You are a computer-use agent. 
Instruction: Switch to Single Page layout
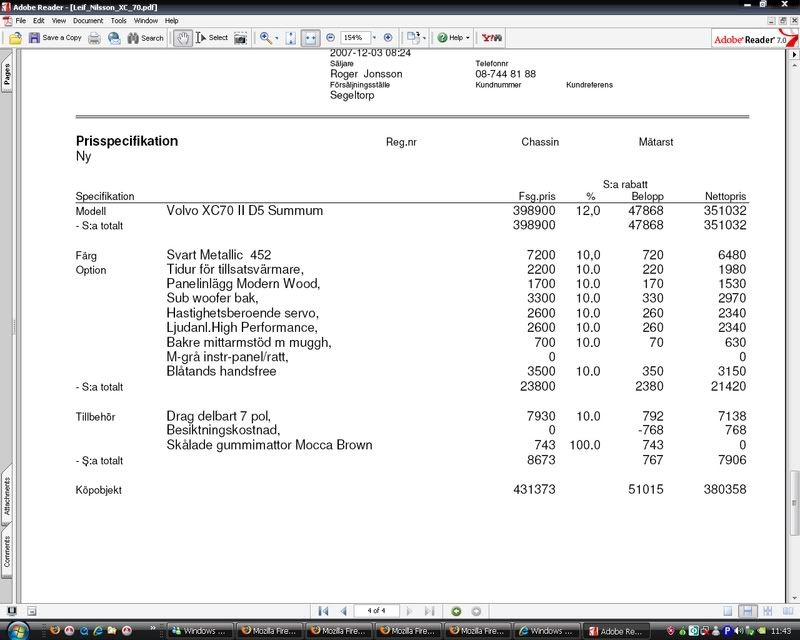[728, 611]
